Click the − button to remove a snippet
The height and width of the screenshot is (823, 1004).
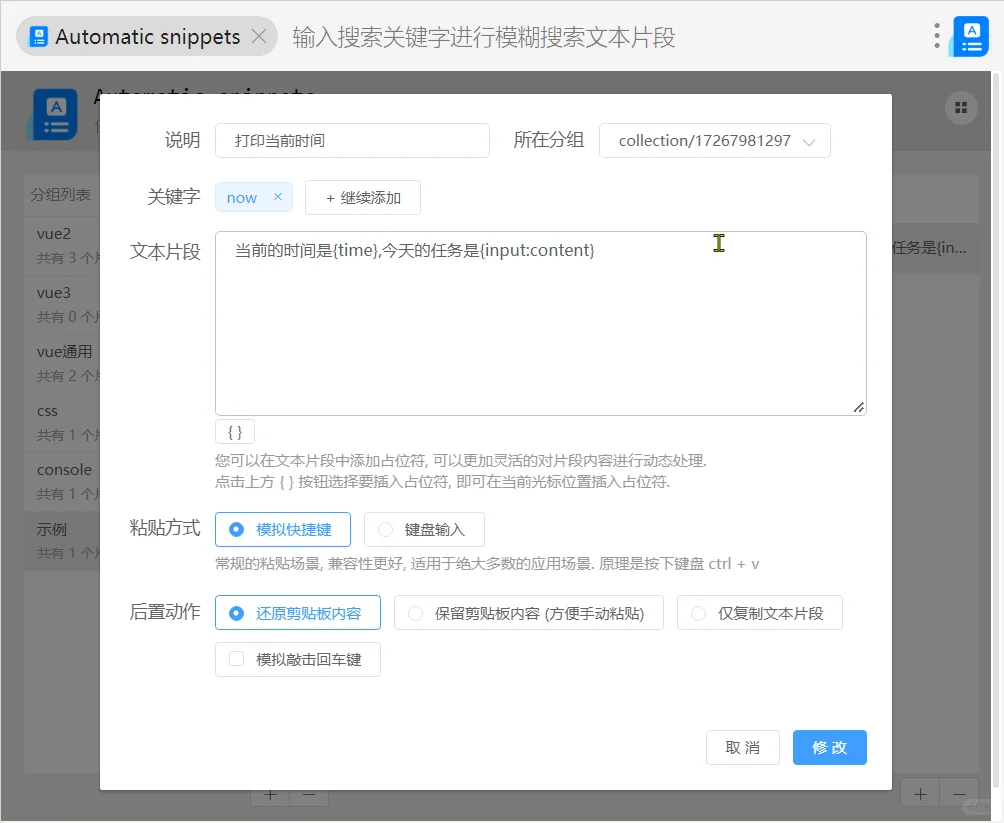point(959,792)
